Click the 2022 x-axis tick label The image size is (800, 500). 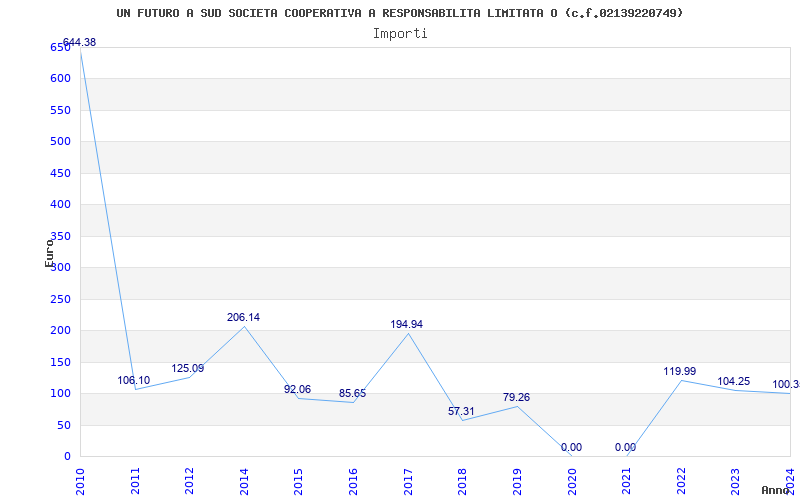(681, 481)
